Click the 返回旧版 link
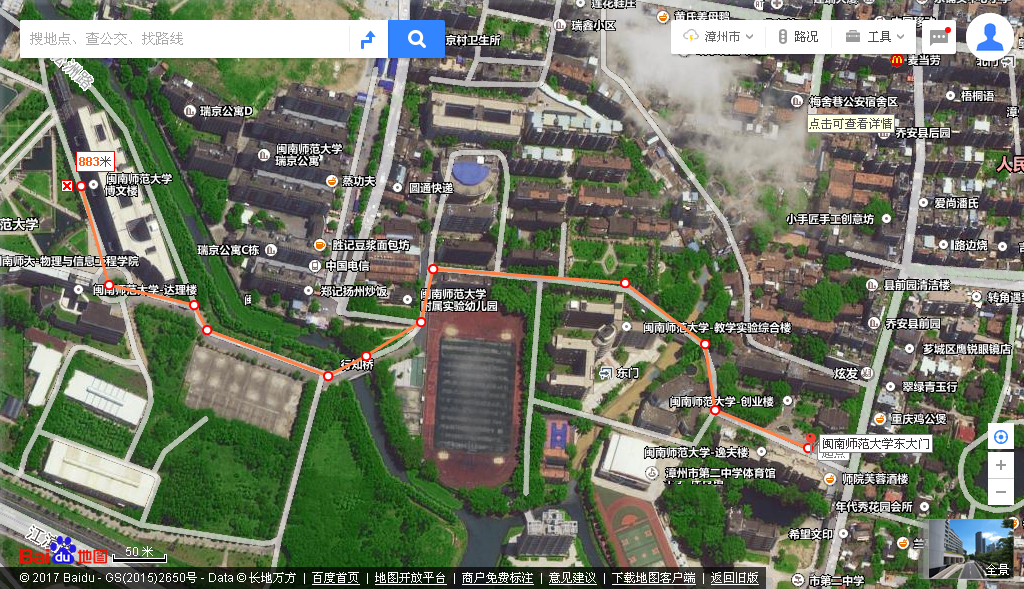Screen dimensions: 1024x589 (x=735, y=578)
